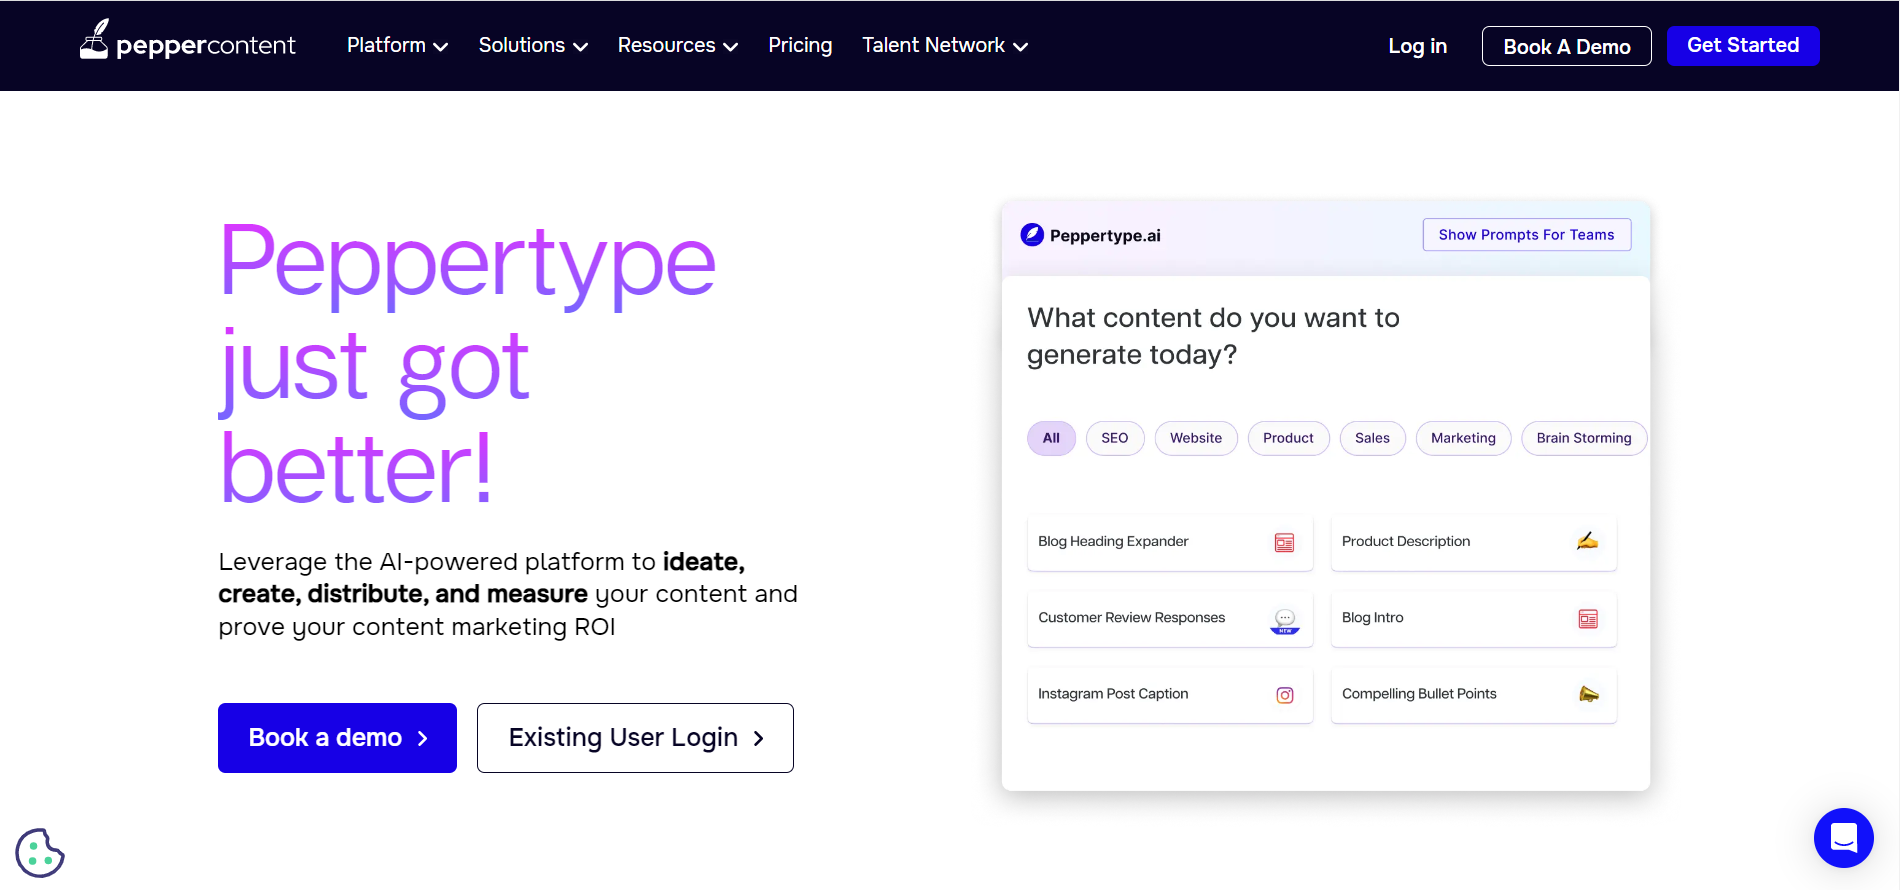The image size is (1900, 890).
Task: Click Show Prompts For Teams button
Action: pyautogui.click(x=1526, y=235)
